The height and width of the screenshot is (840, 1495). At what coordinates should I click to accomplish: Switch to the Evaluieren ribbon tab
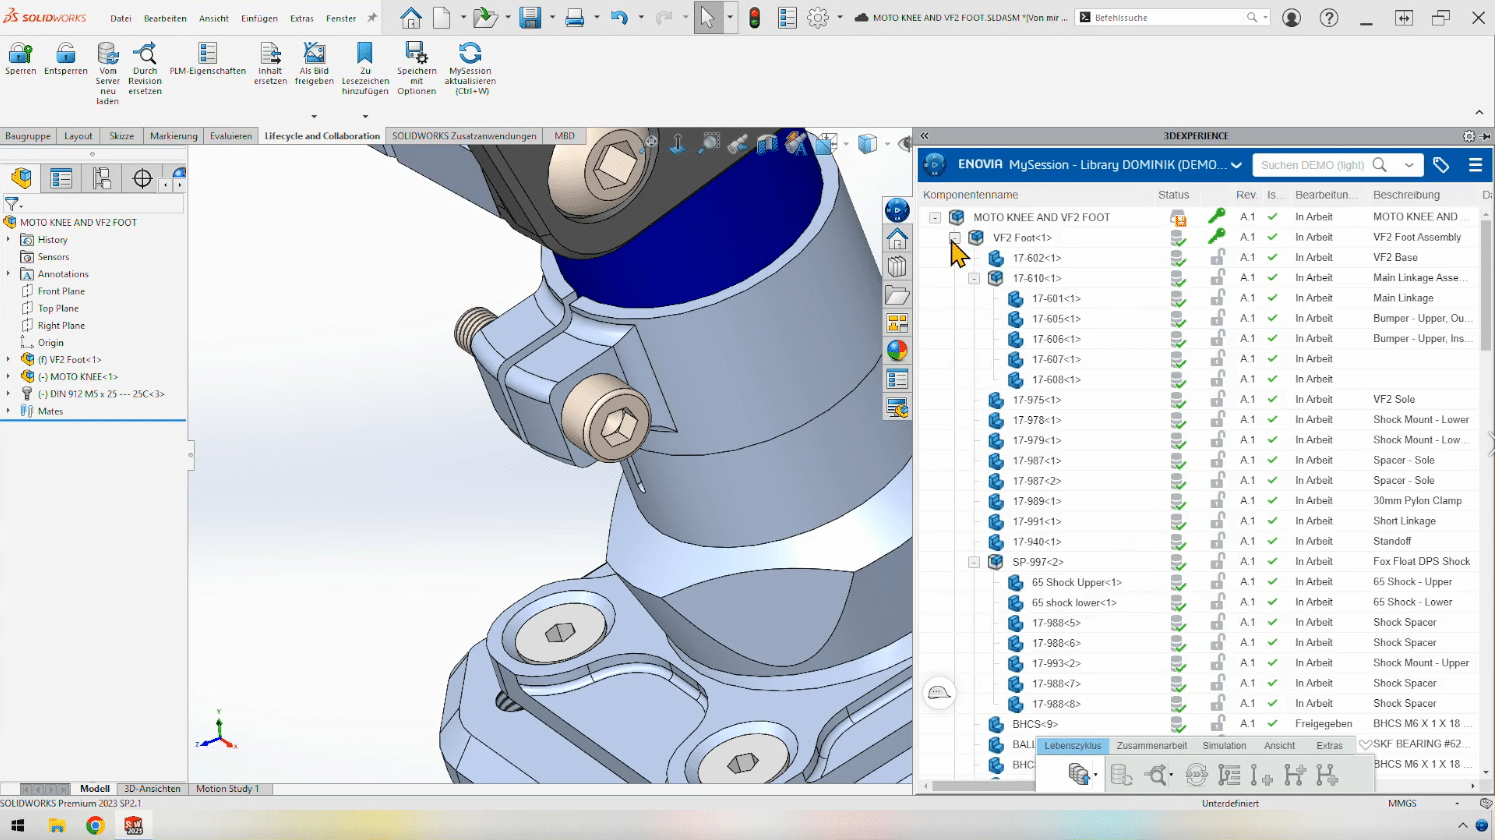(x=231, y=136)
